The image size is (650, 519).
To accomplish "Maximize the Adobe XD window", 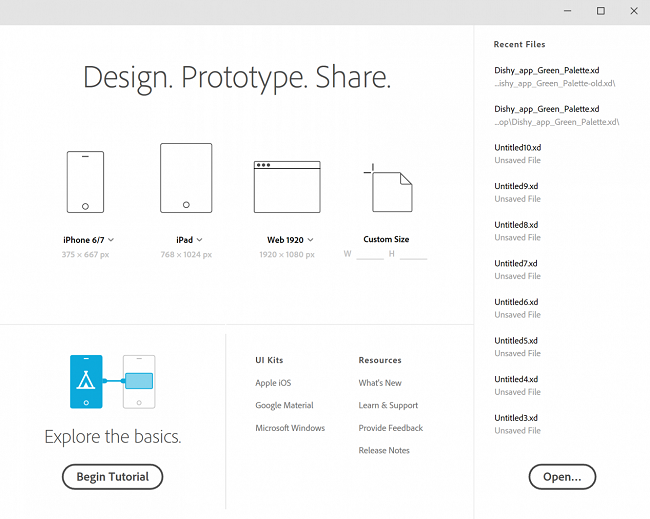I will tap(601, 11).
